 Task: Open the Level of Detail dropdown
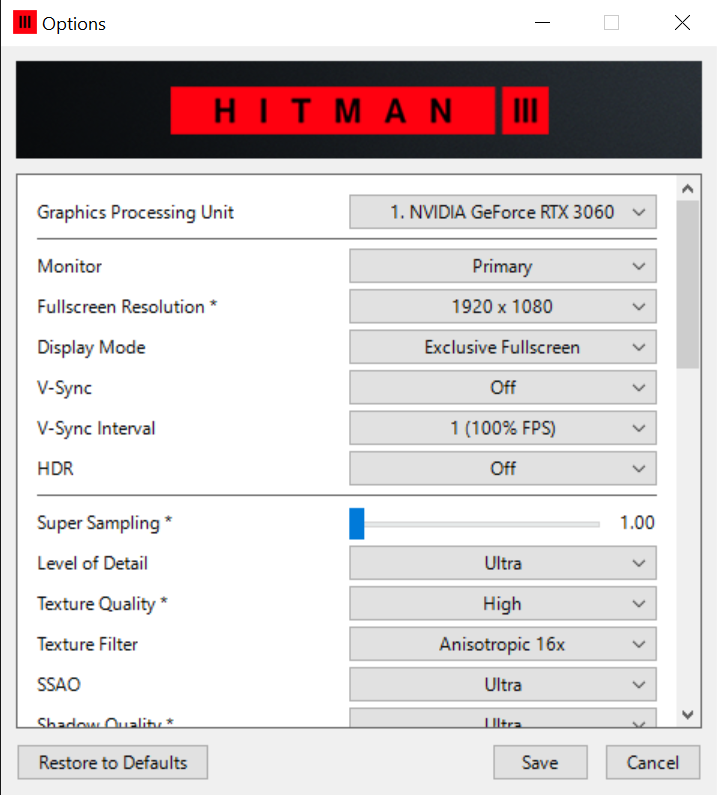tap(502, 564)
